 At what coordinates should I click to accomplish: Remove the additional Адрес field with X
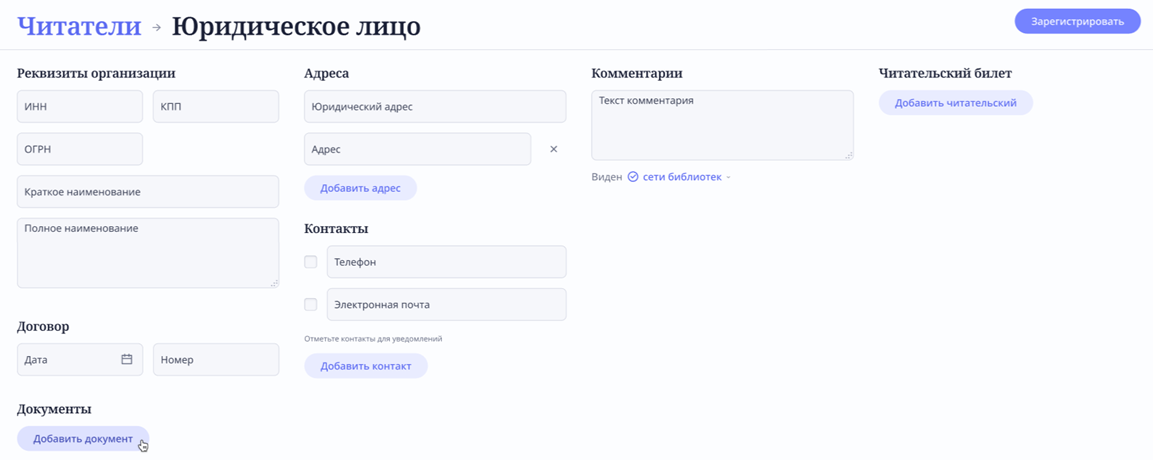coord(554,149)
